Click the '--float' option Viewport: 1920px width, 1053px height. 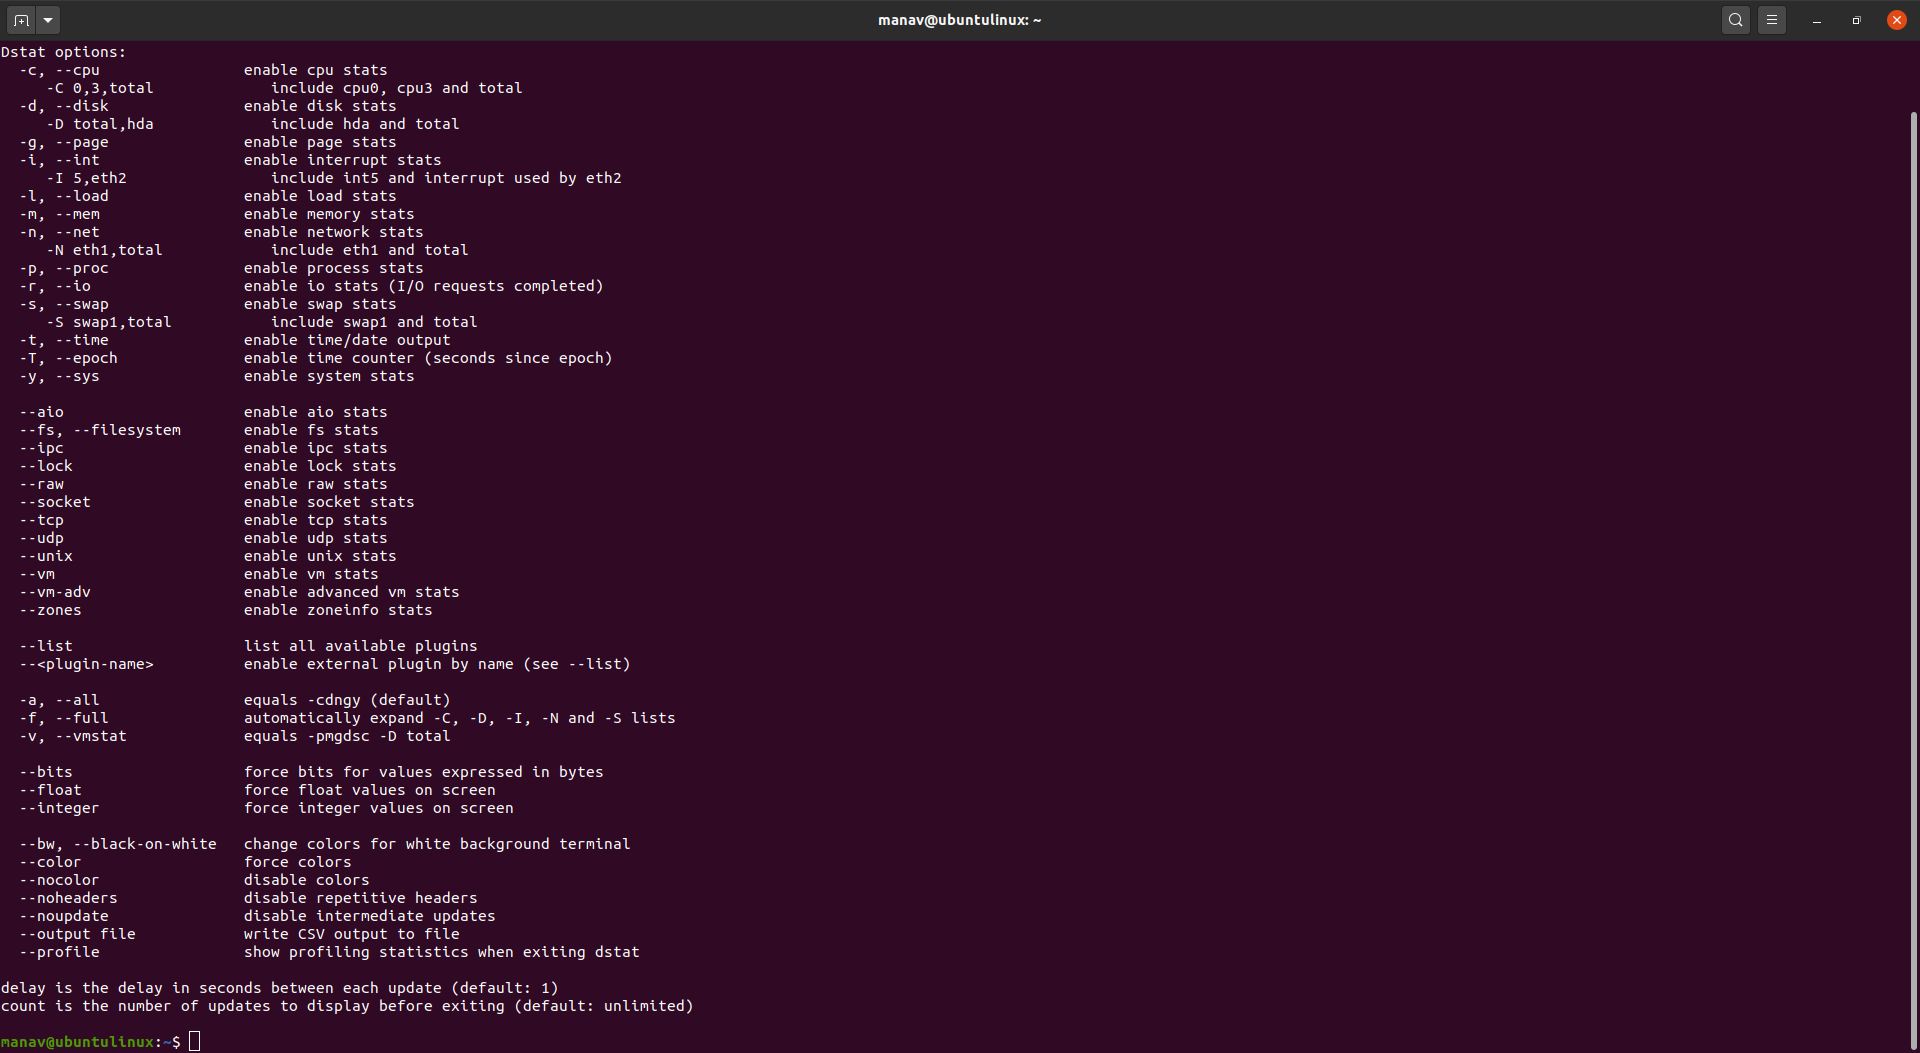tap(51, 790)
